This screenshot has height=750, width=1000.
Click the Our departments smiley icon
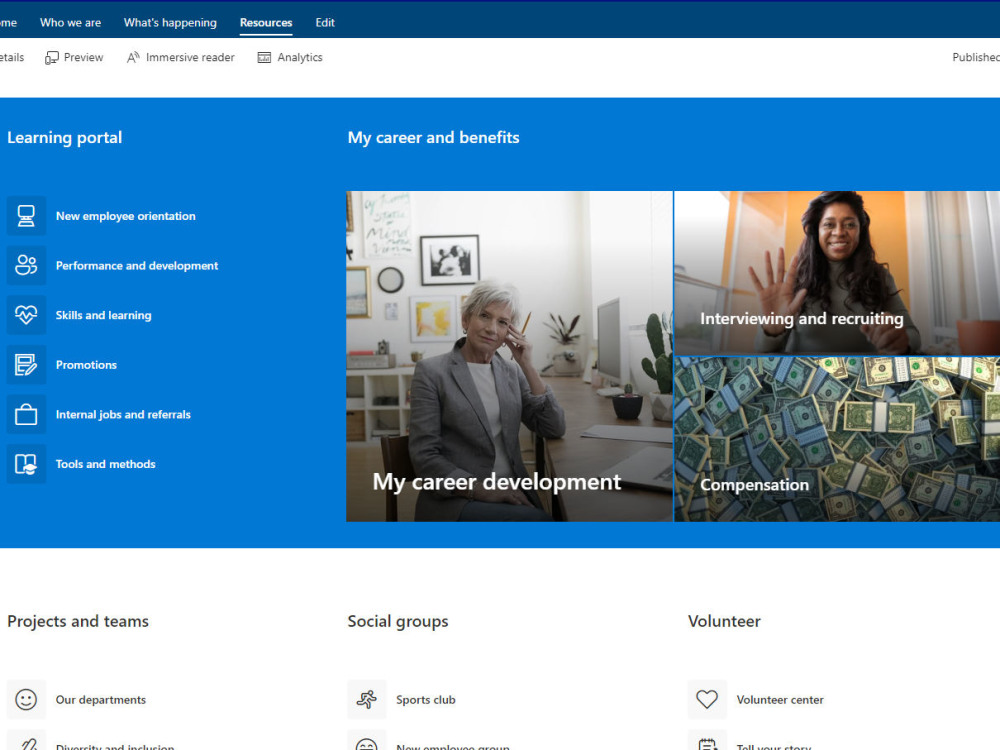pos(26,700)
